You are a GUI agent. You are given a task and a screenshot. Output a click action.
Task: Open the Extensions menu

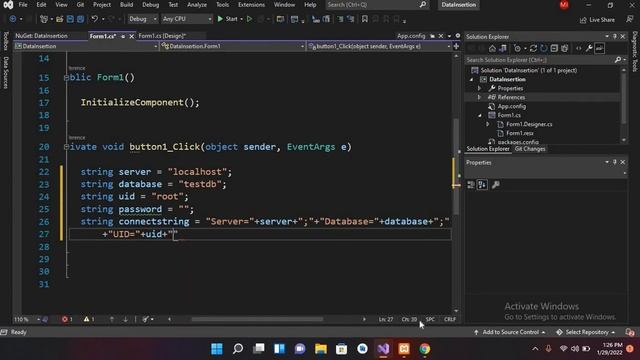(x=251, y=5)
